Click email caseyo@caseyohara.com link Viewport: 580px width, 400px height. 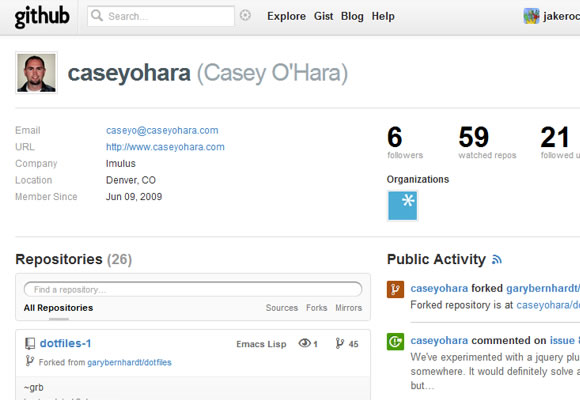162,130
